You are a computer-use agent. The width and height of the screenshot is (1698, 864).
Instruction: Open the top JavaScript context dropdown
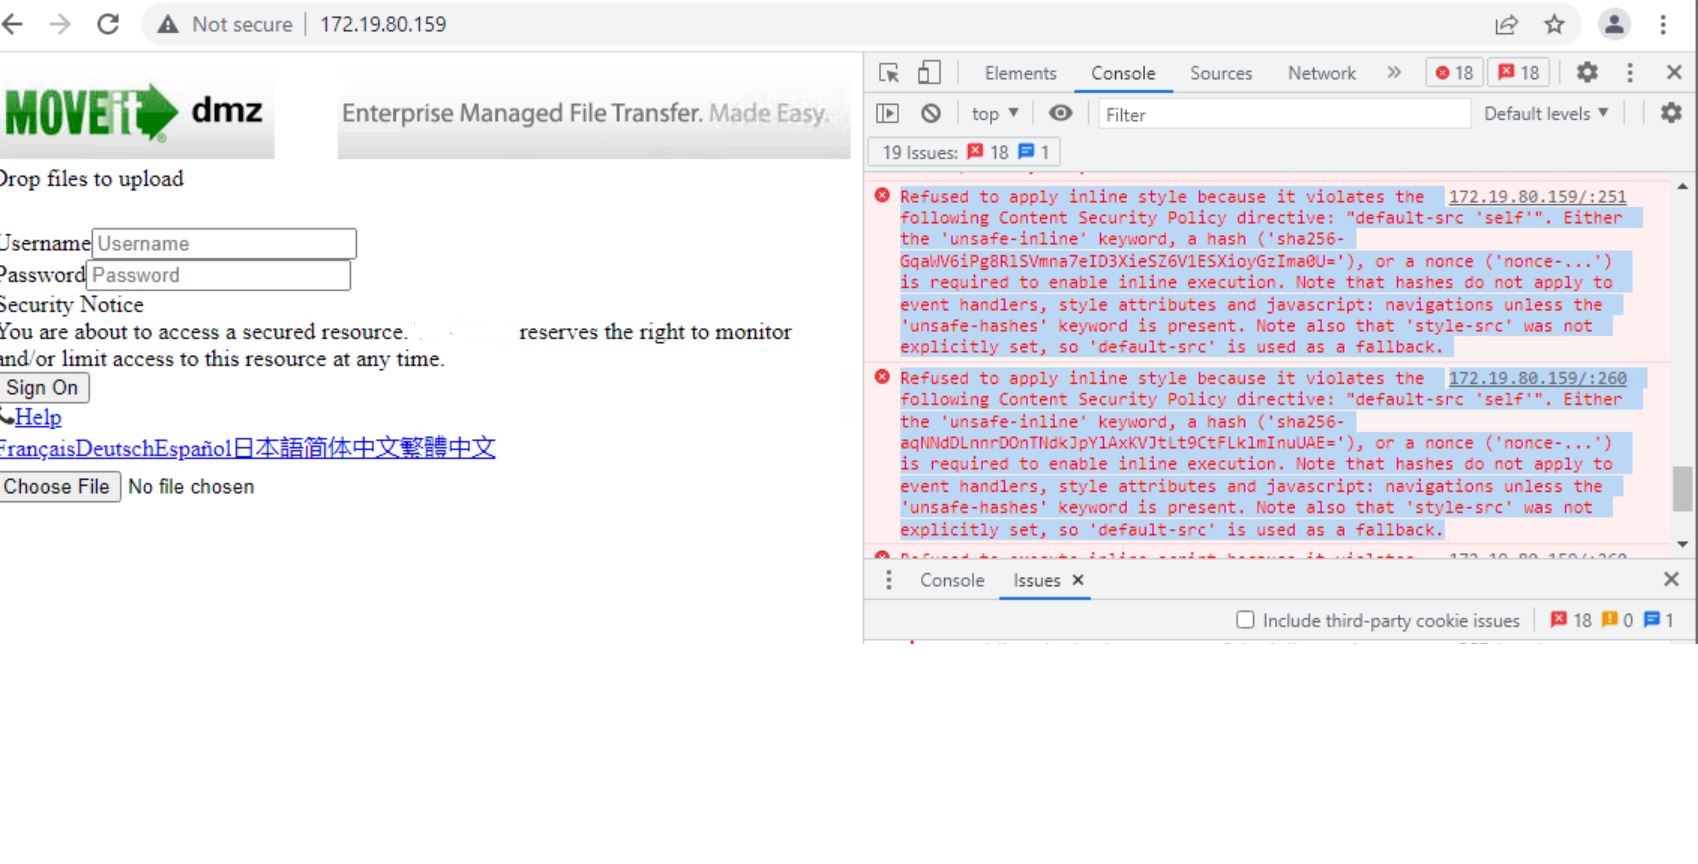(995, 114)
